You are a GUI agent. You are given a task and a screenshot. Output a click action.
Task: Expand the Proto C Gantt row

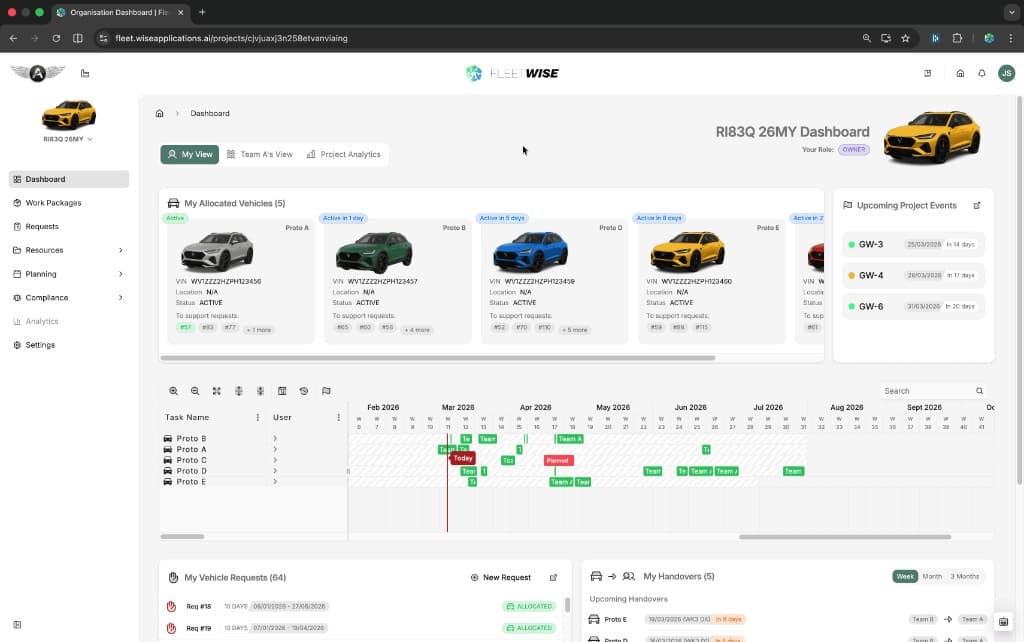[275, 460]
